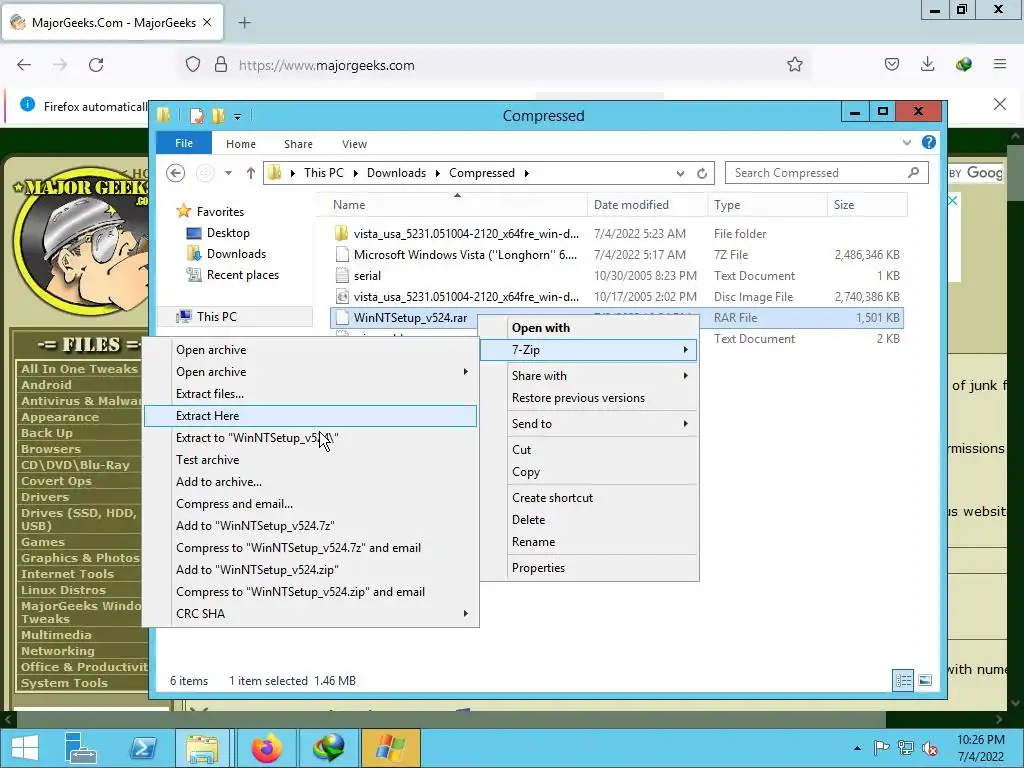Choose Add to "WinNTSetup_v524.7z"
1024x768 pixels.
click(x=310, y=526)
